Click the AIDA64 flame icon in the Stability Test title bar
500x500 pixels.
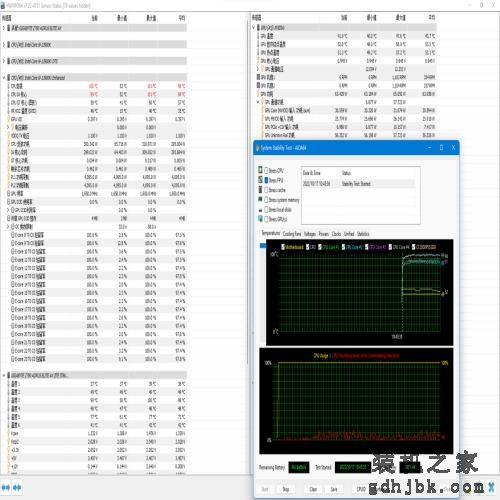257,148
